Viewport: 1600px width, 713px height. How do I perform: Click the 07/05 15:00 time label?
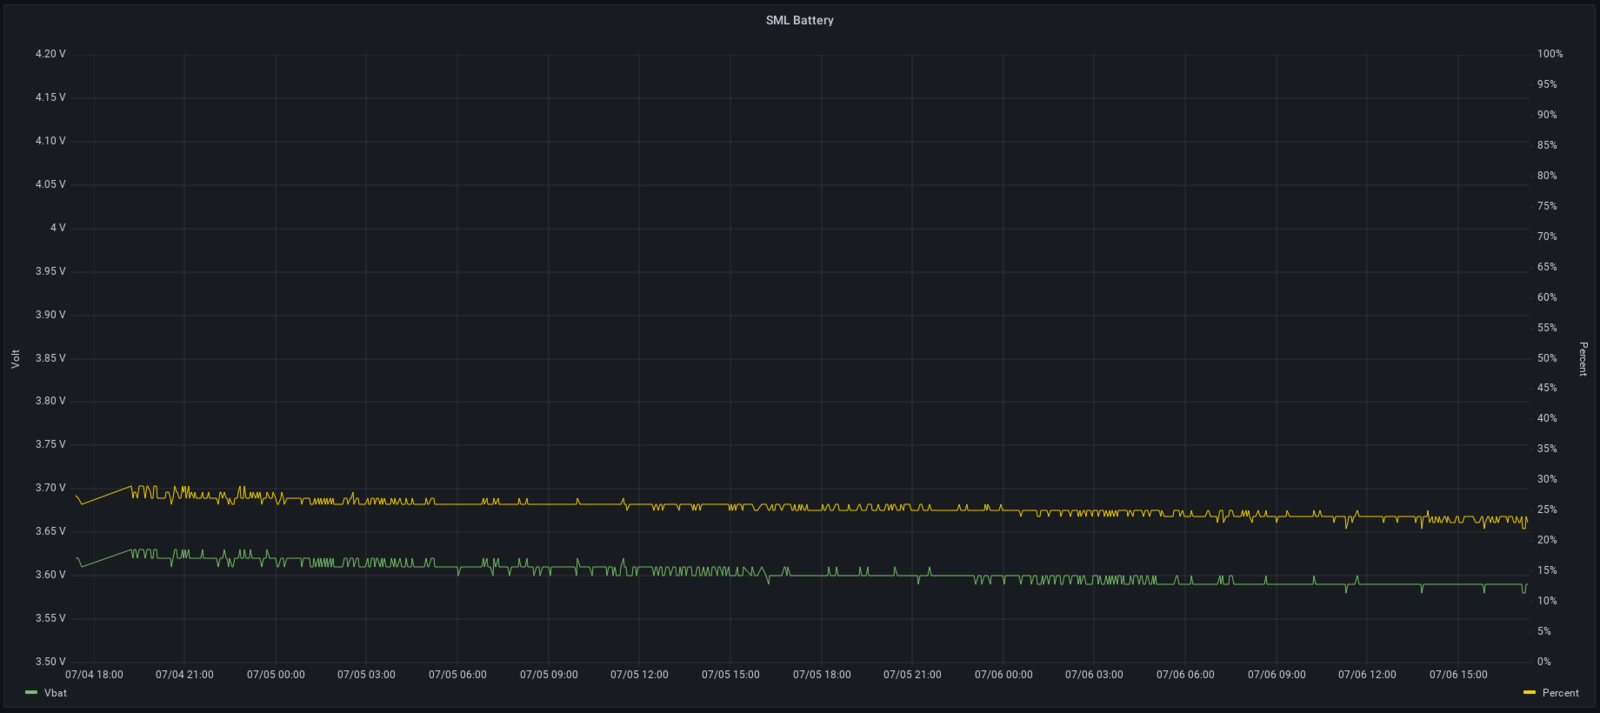point(731,675)
